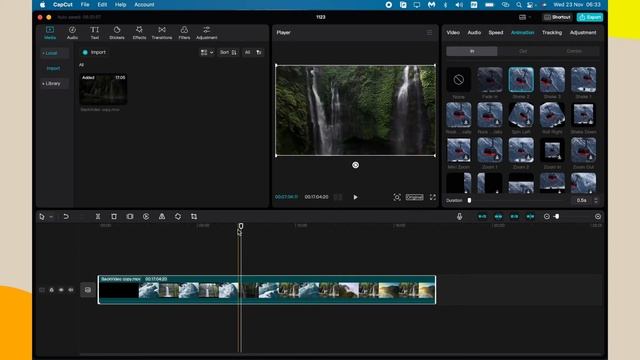Toggle linkage between clips

click(514, 217)
